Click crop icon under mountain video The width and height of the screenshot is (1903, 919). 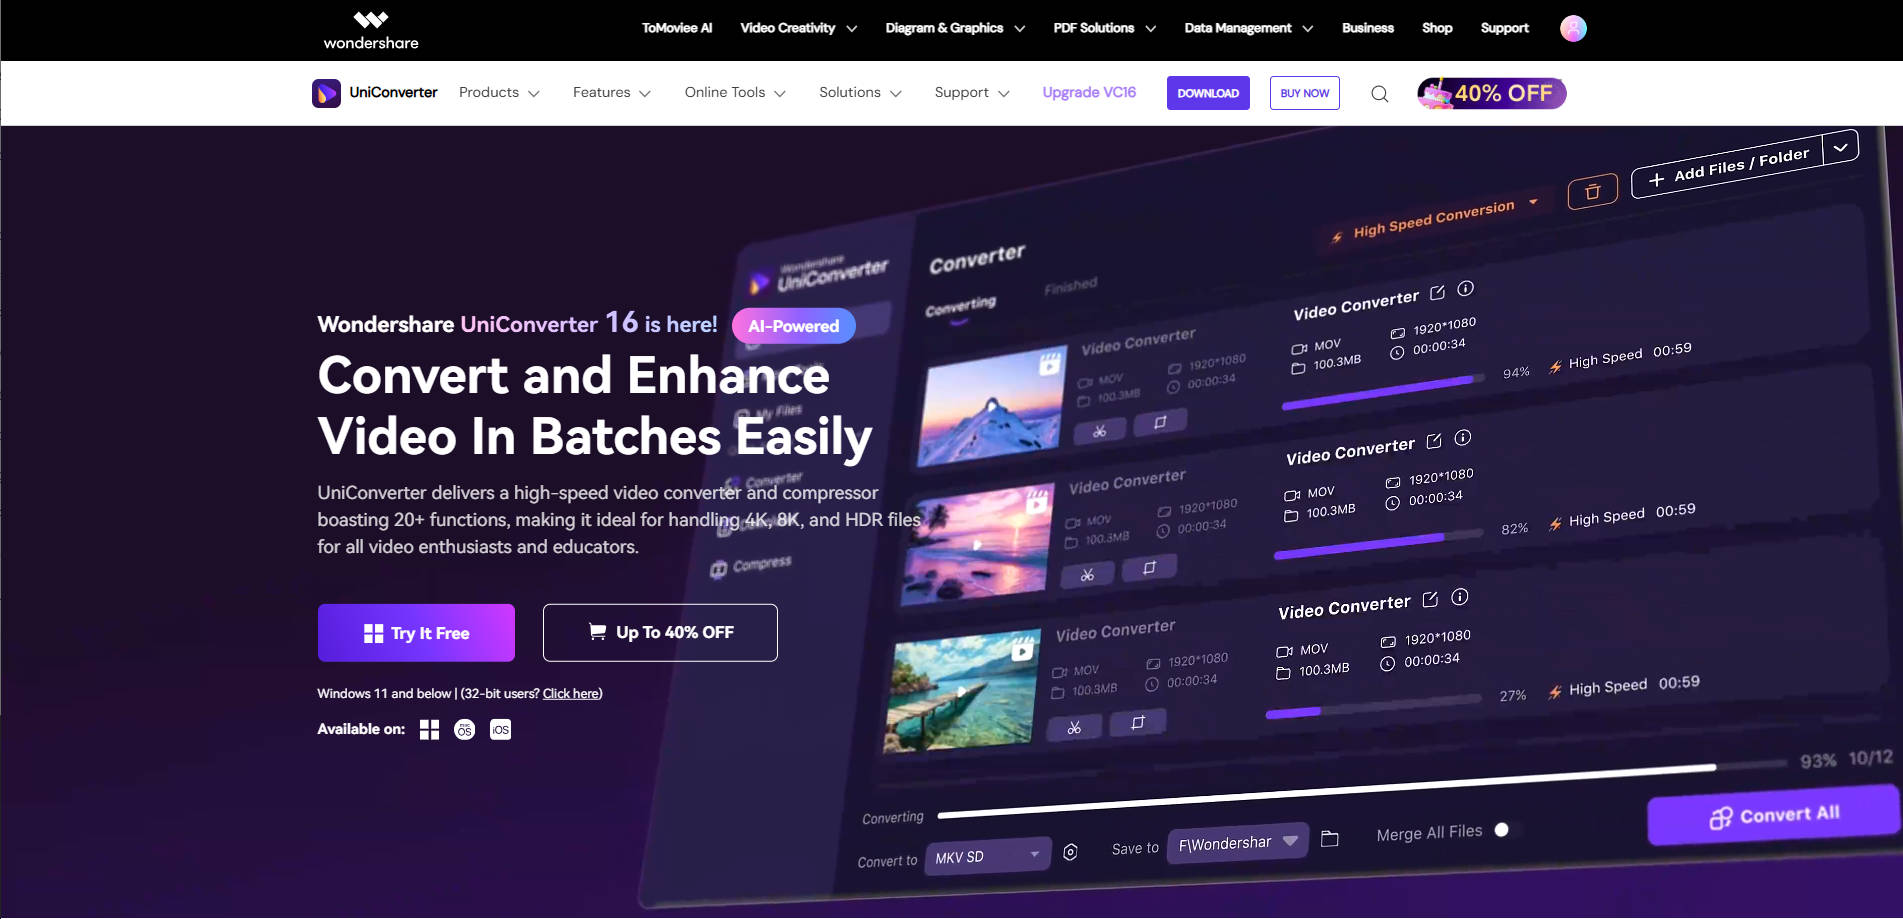[x=1160, y=422]
